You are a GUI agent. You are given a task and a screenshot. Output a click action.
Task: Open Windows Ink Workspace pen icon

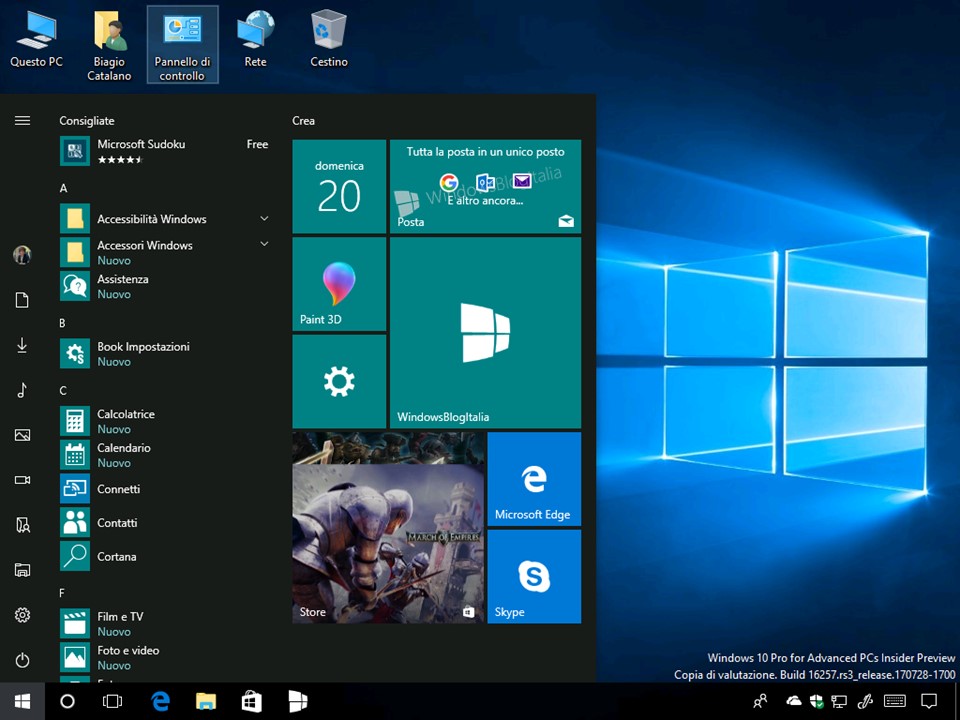(x=865, y=701)
